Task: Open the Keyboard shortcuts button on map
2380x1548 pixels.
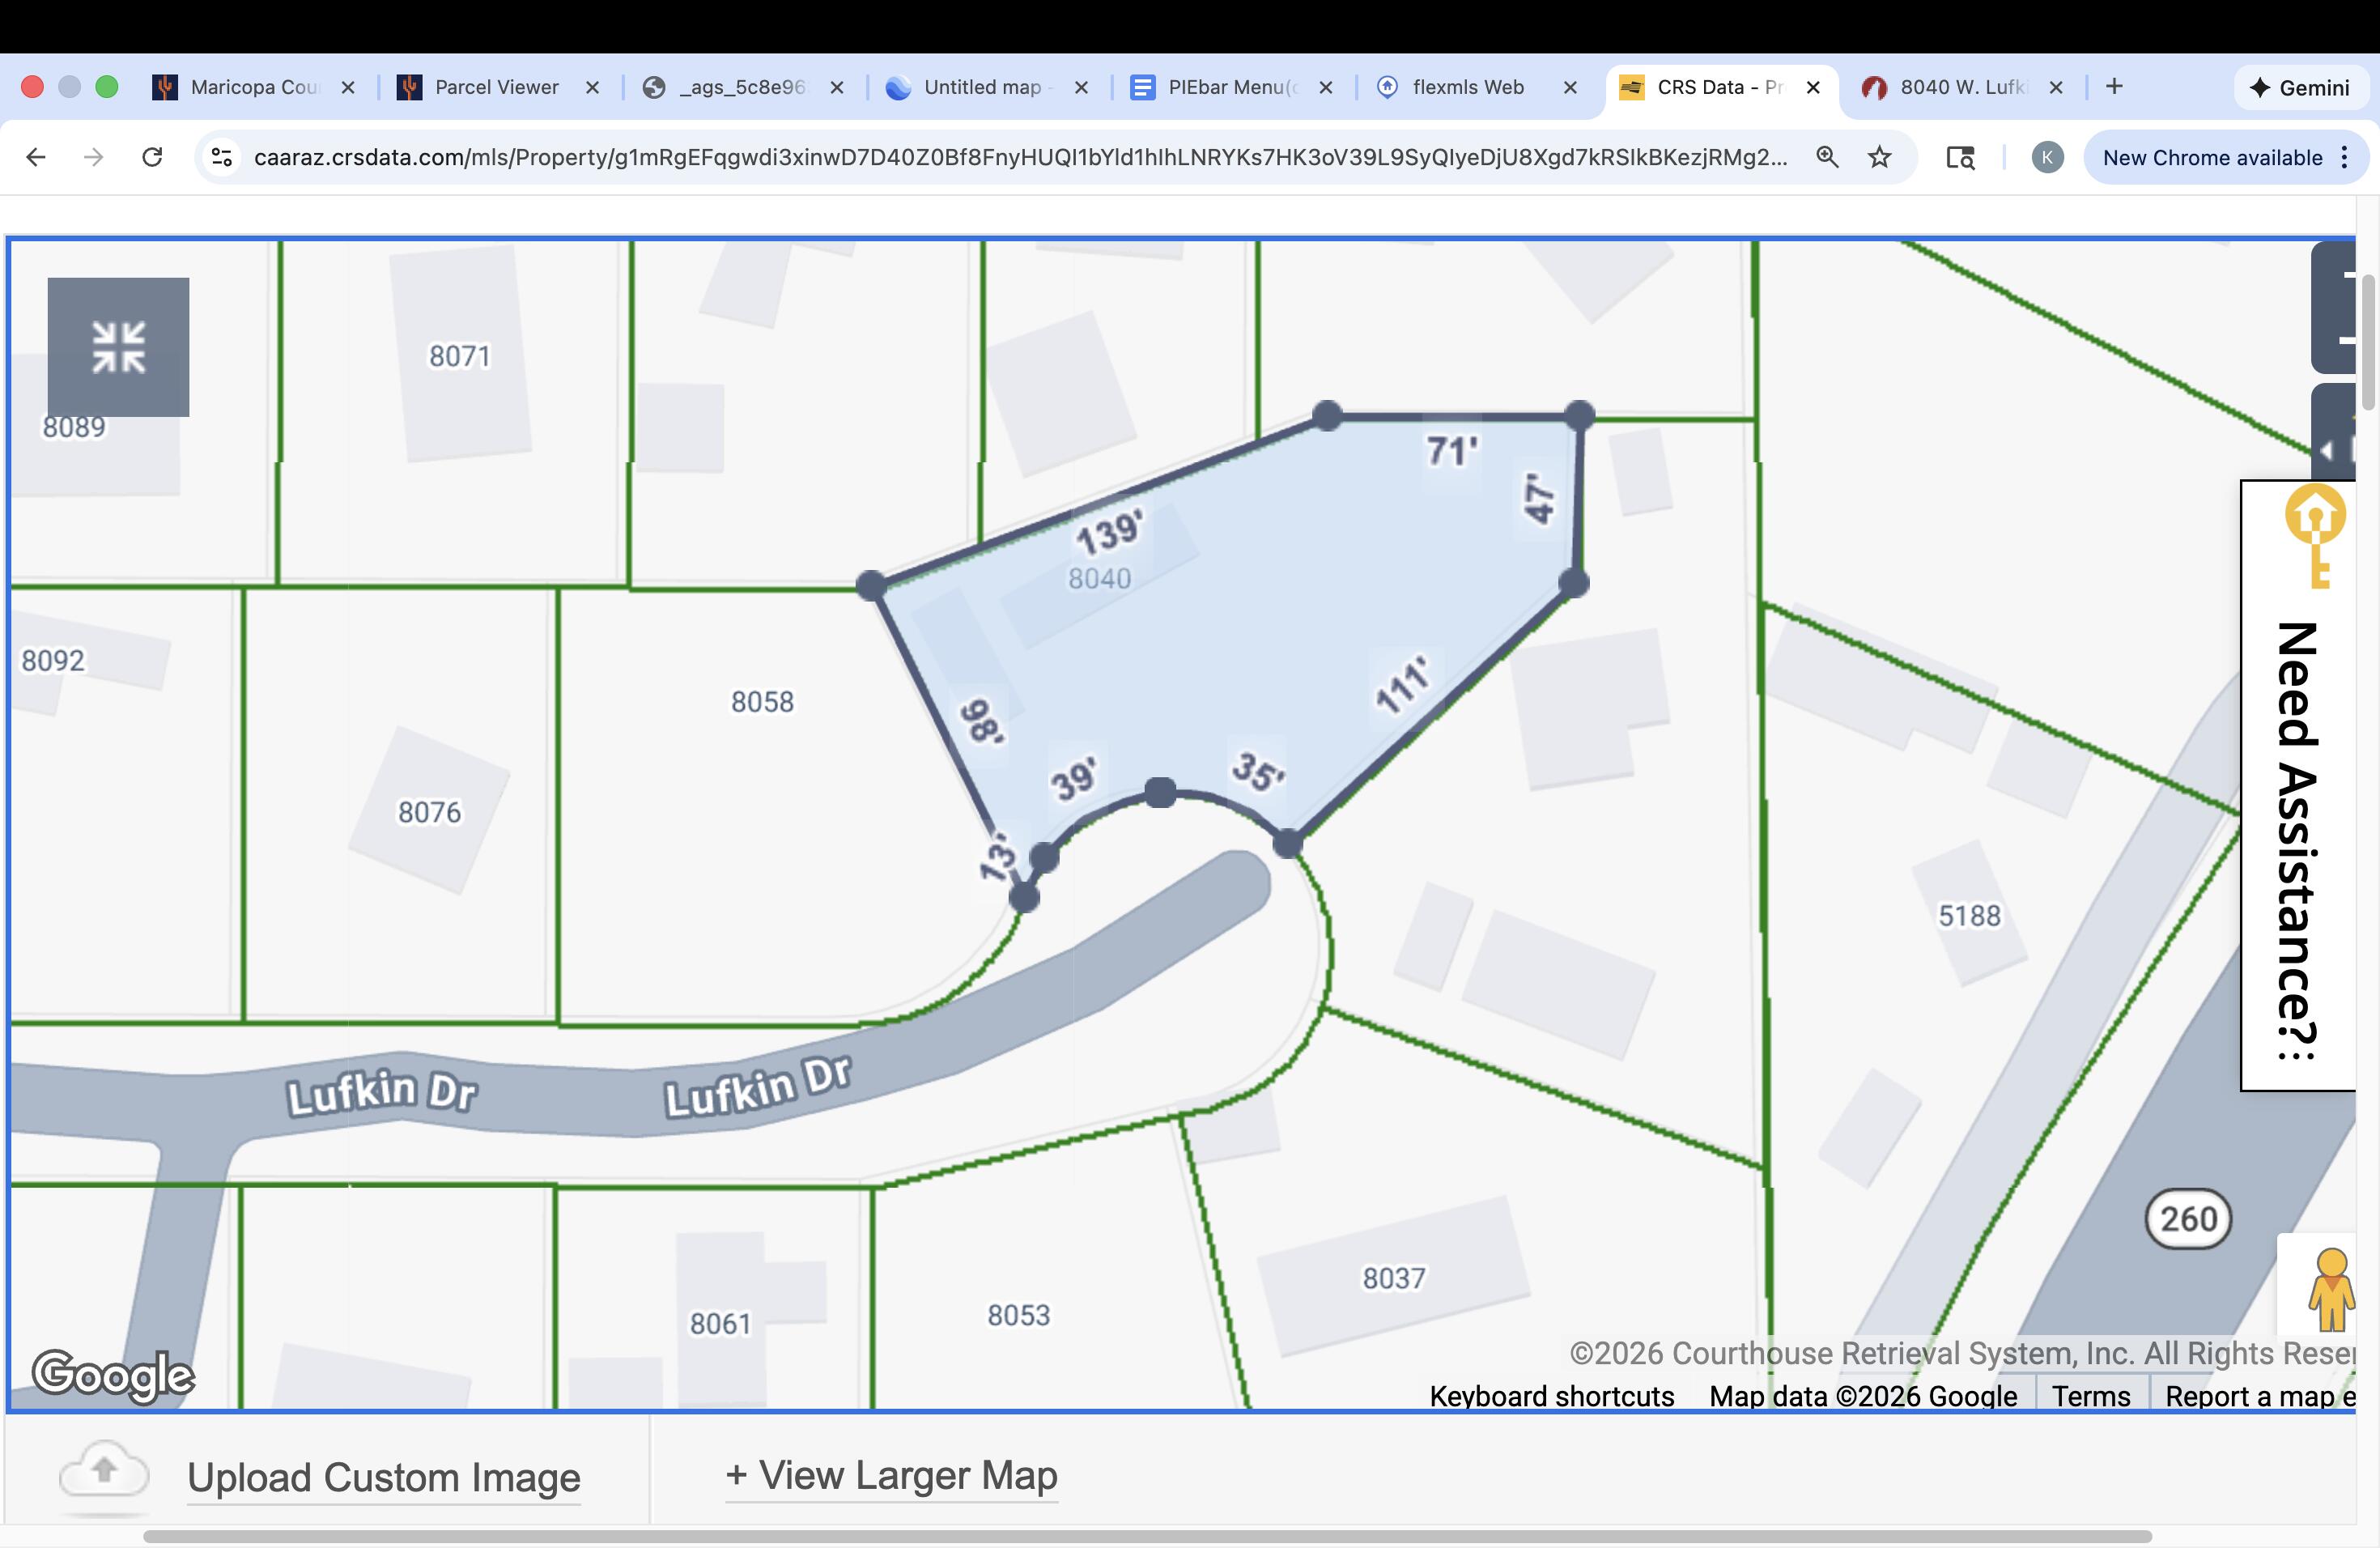Action: coord(1551,1395)
